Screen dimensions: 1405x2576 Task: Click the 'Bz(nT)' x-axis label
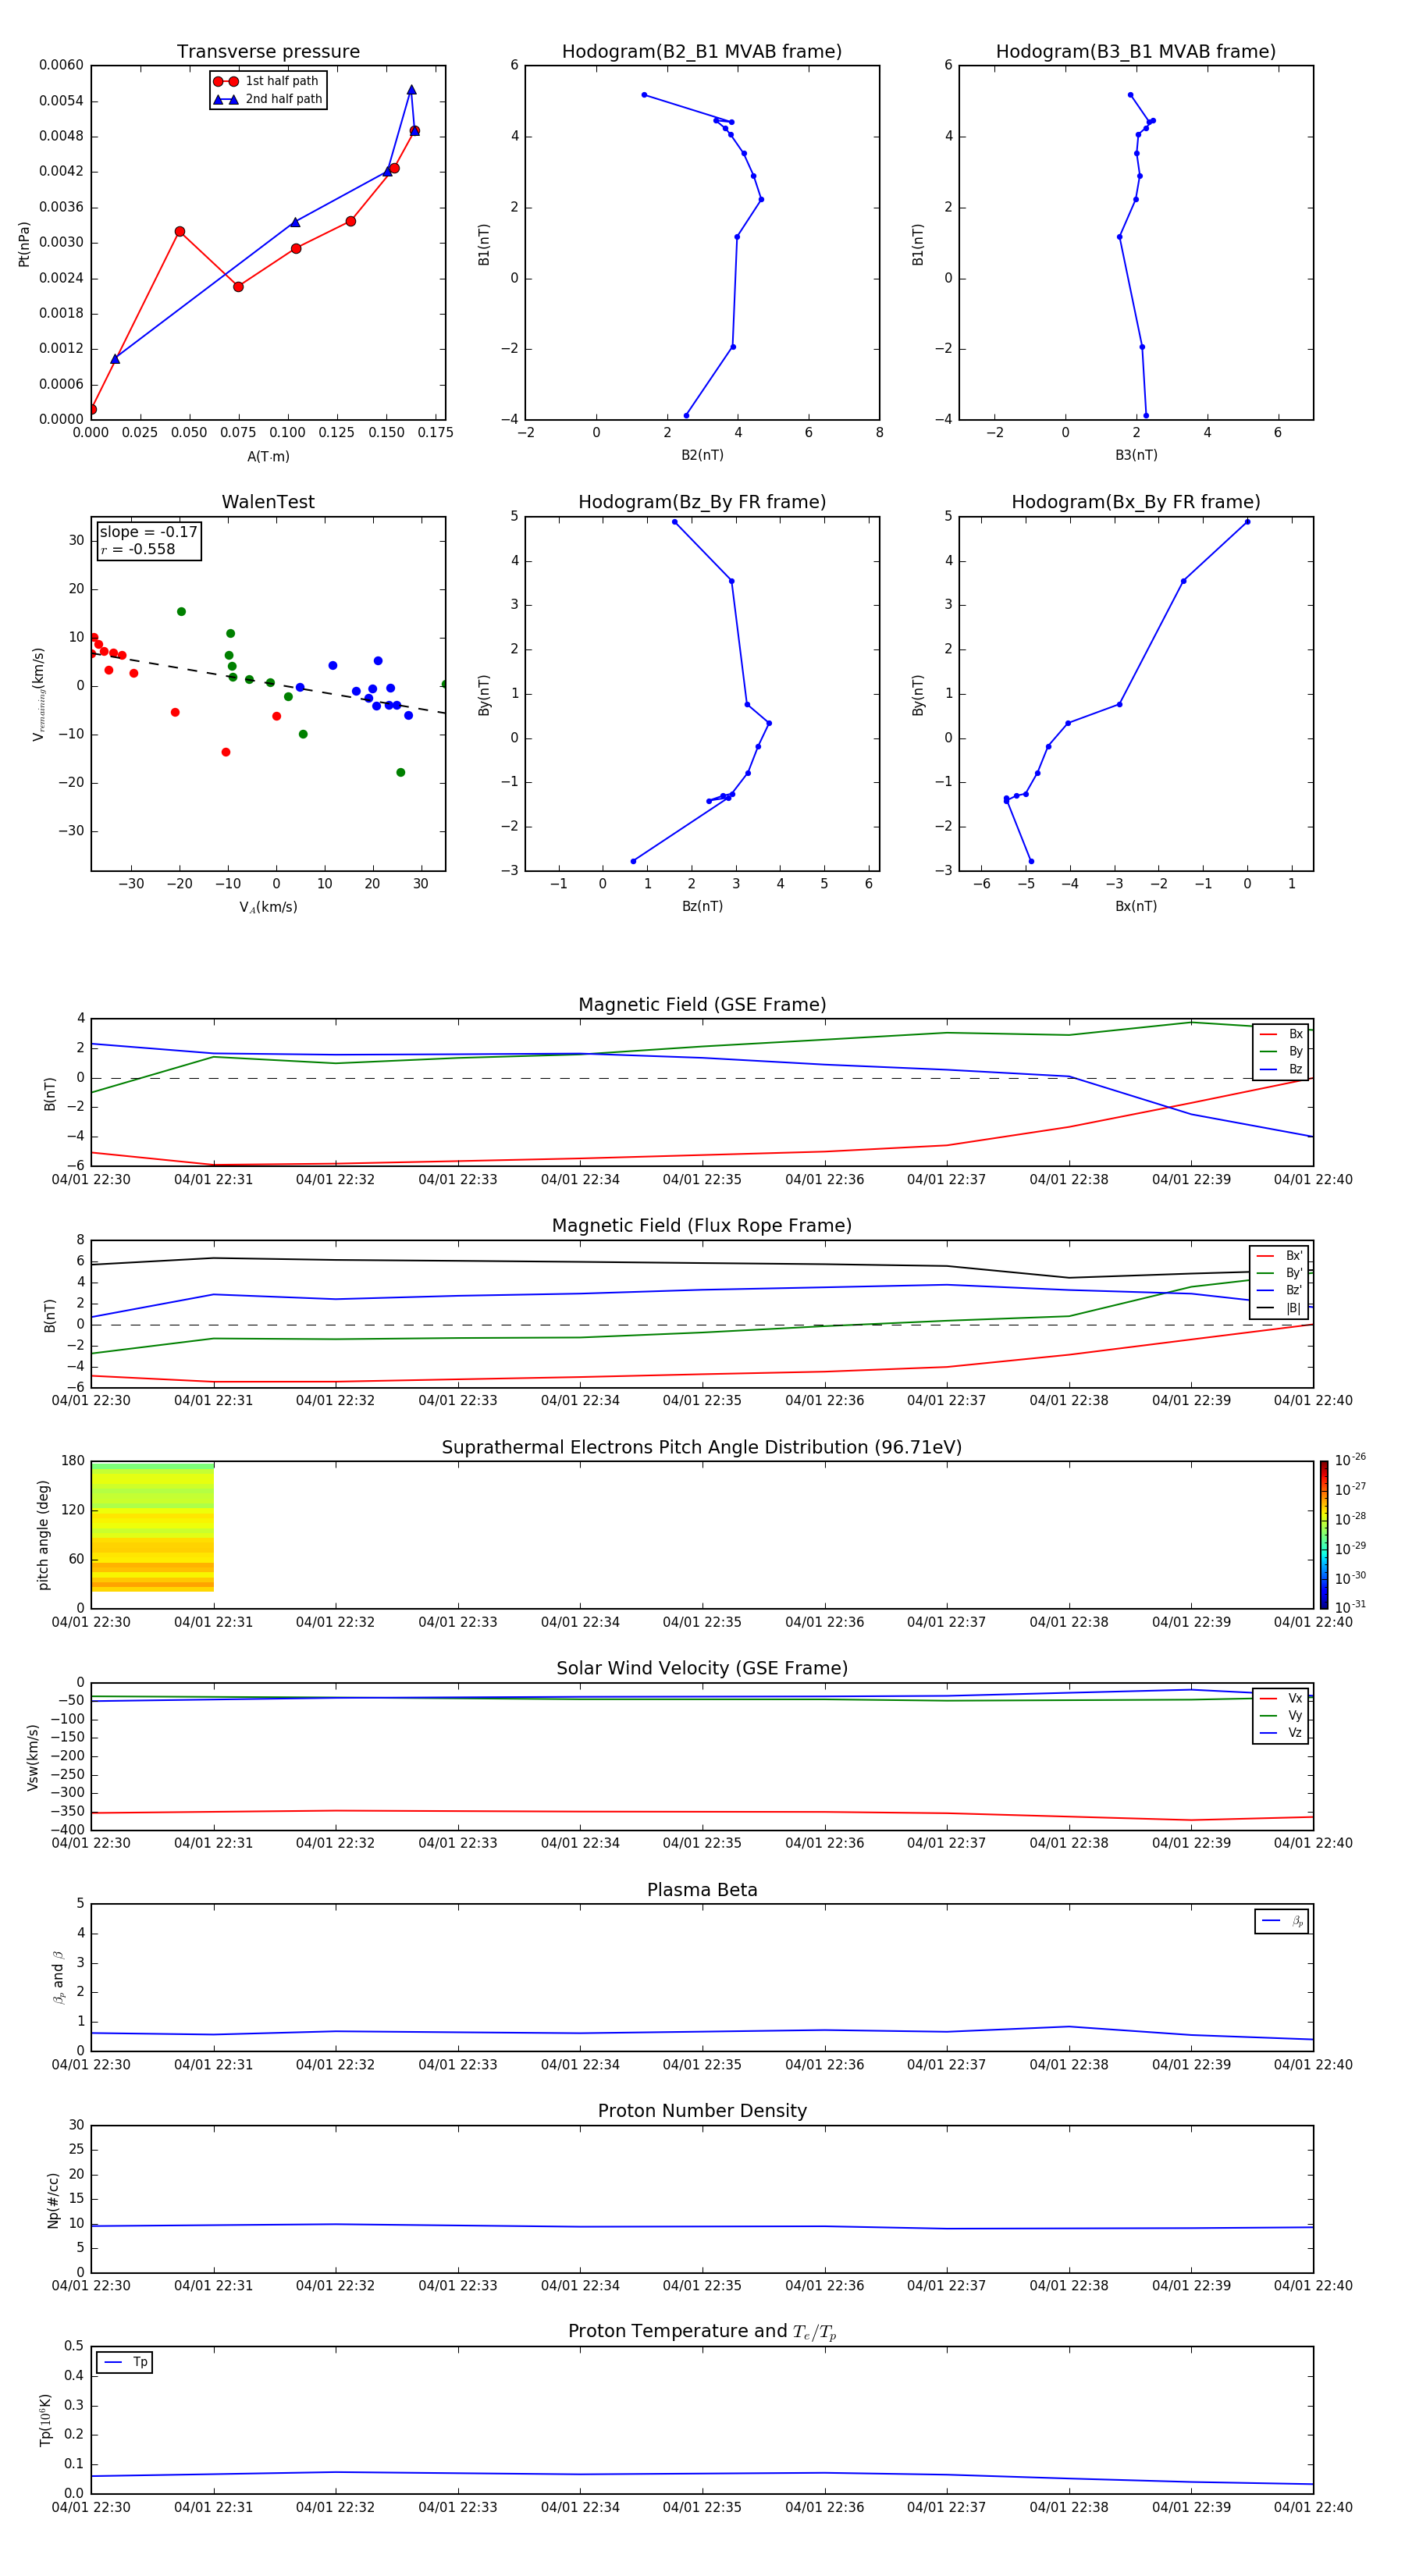coord(702,906)
